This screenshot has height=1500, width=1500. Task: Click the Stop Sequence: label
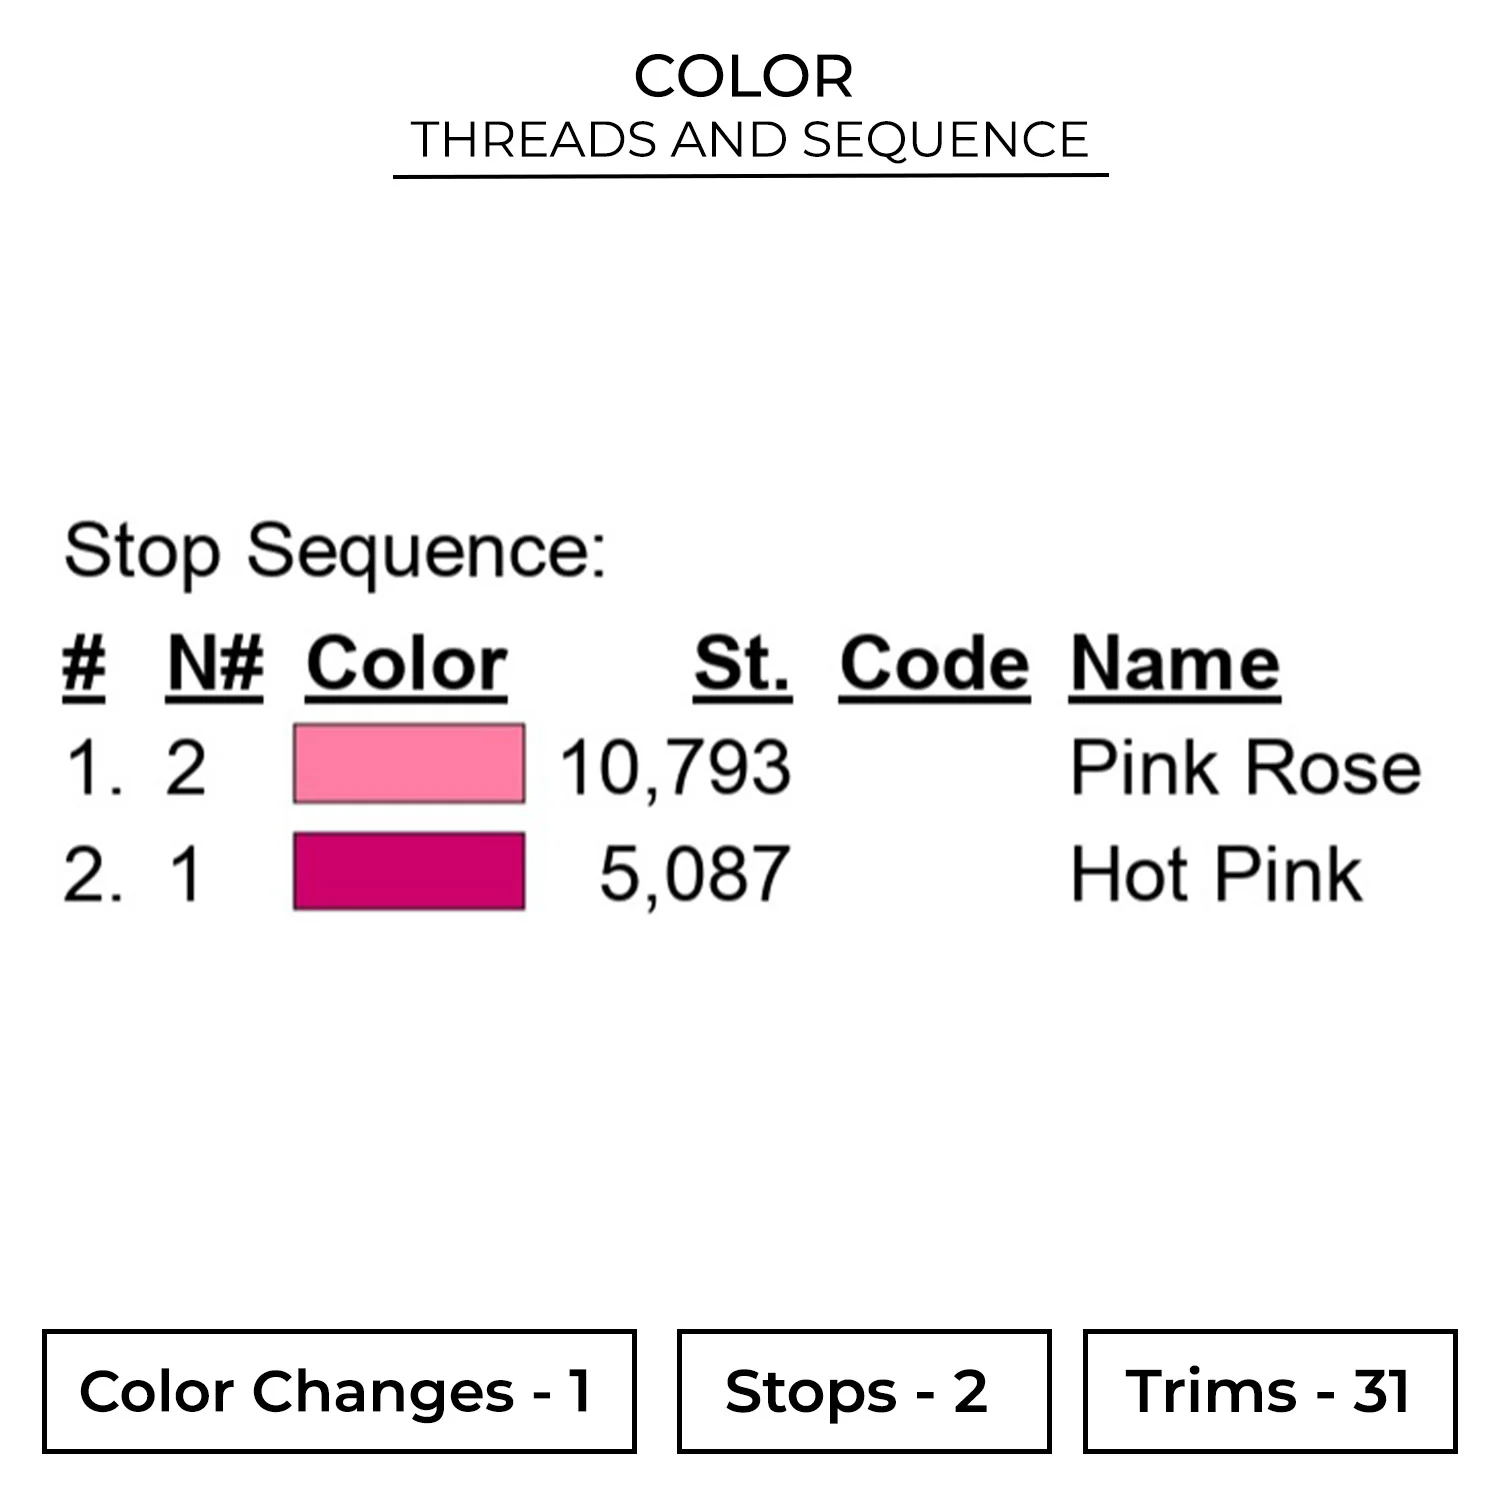point(335,551)
